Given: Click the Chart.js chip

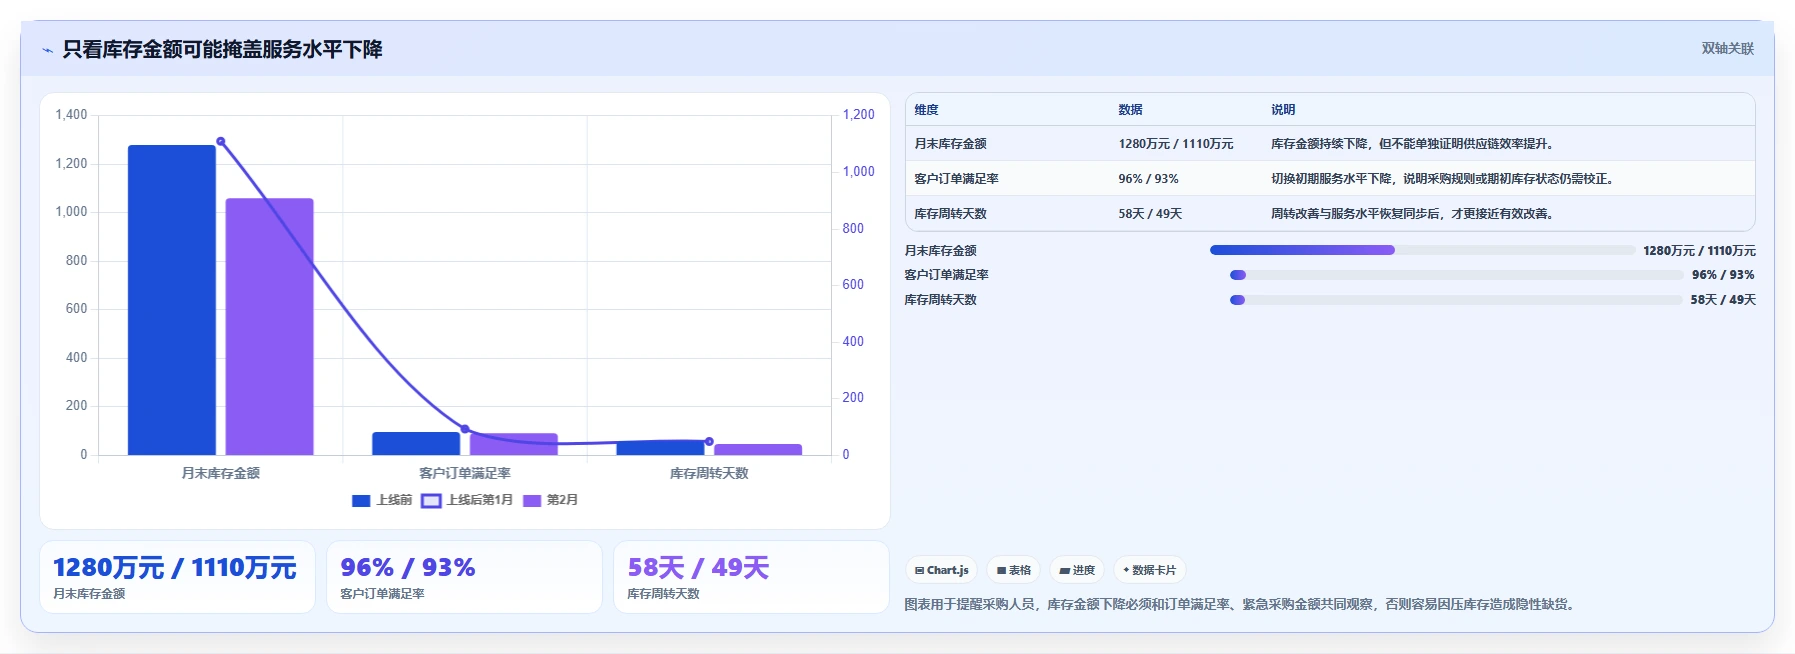Looking at the screenshot, I should (x=942, y=570).
